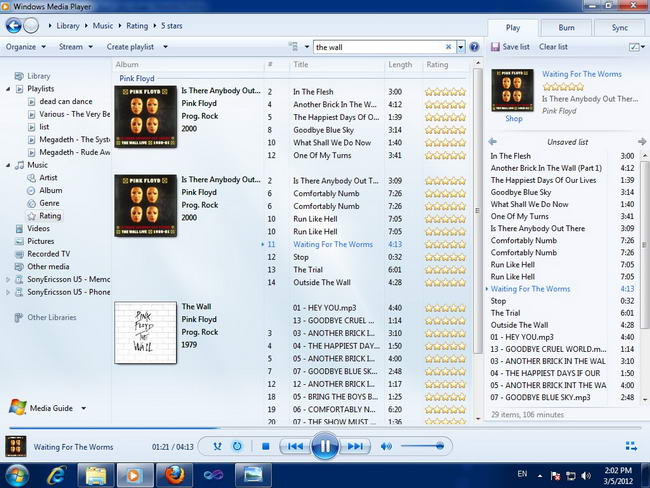
Task: Stop playback with the stop button
Action: [266, 447]
